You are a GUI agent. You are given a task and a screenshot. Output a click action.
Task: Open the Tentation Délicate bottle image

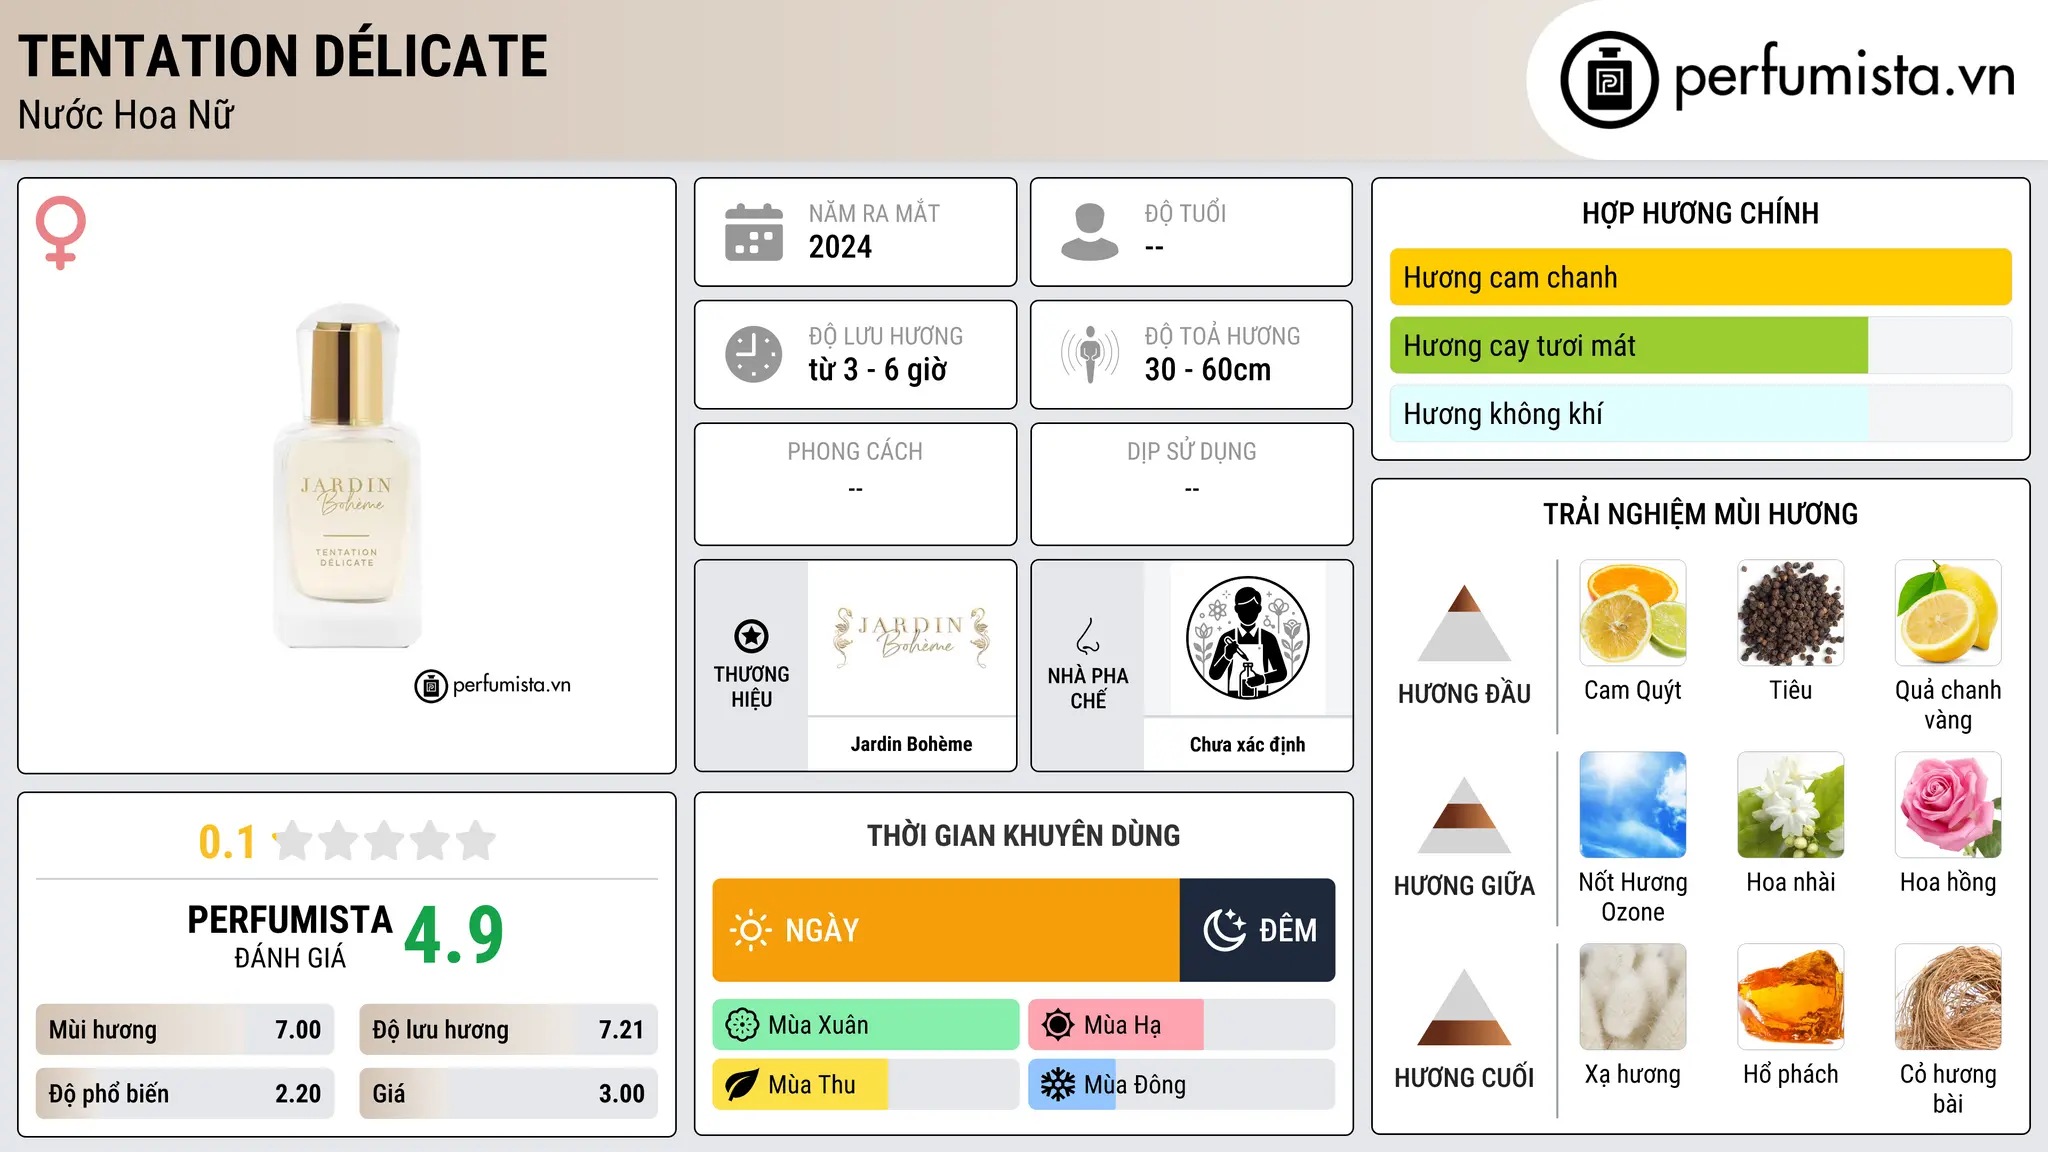[x=347, y=476]
